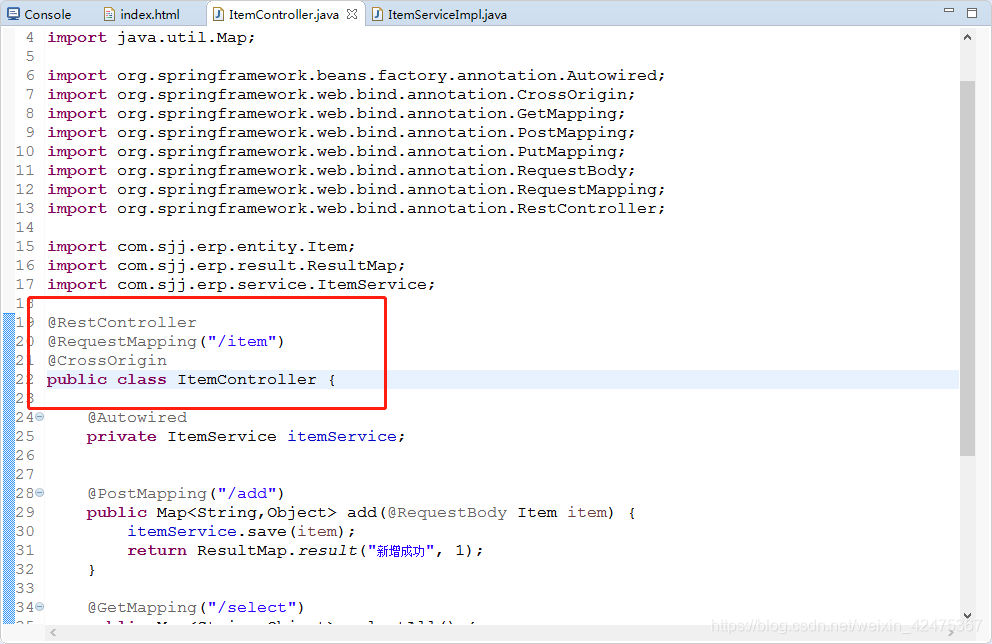The height and width of the screenshot is (644, 992).
Task: Click the import java.util.Map line
Action: click(x=151, y=37)
